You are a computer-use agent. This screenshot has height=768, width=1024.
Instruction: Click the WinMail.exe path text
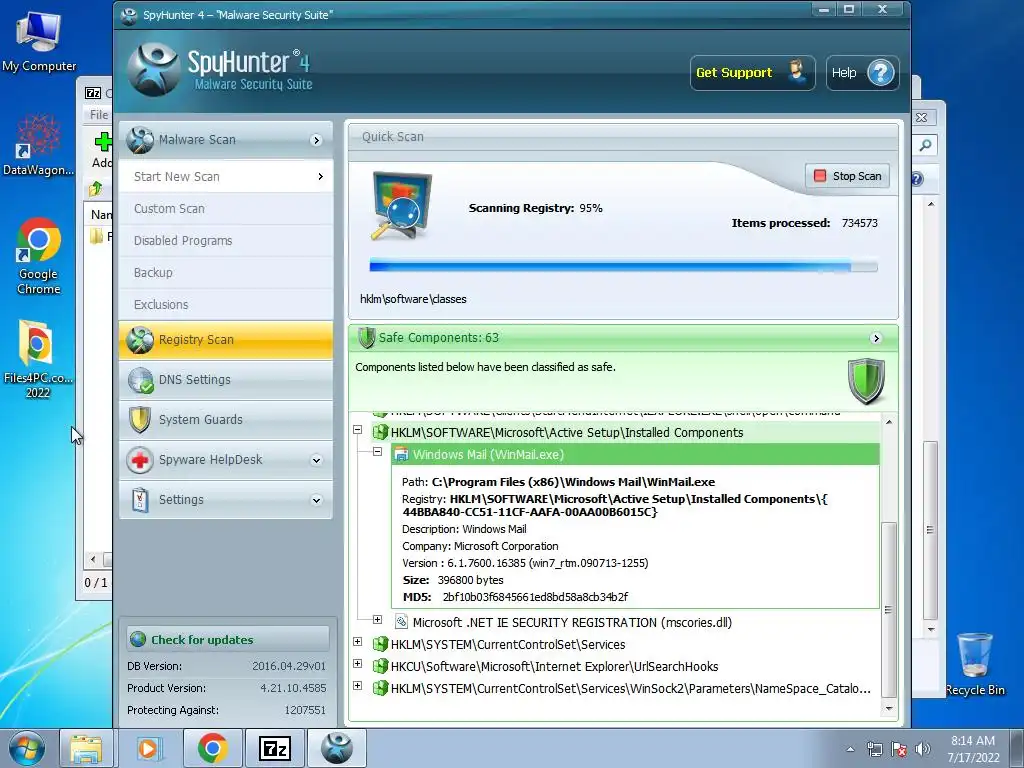point(573,482)
